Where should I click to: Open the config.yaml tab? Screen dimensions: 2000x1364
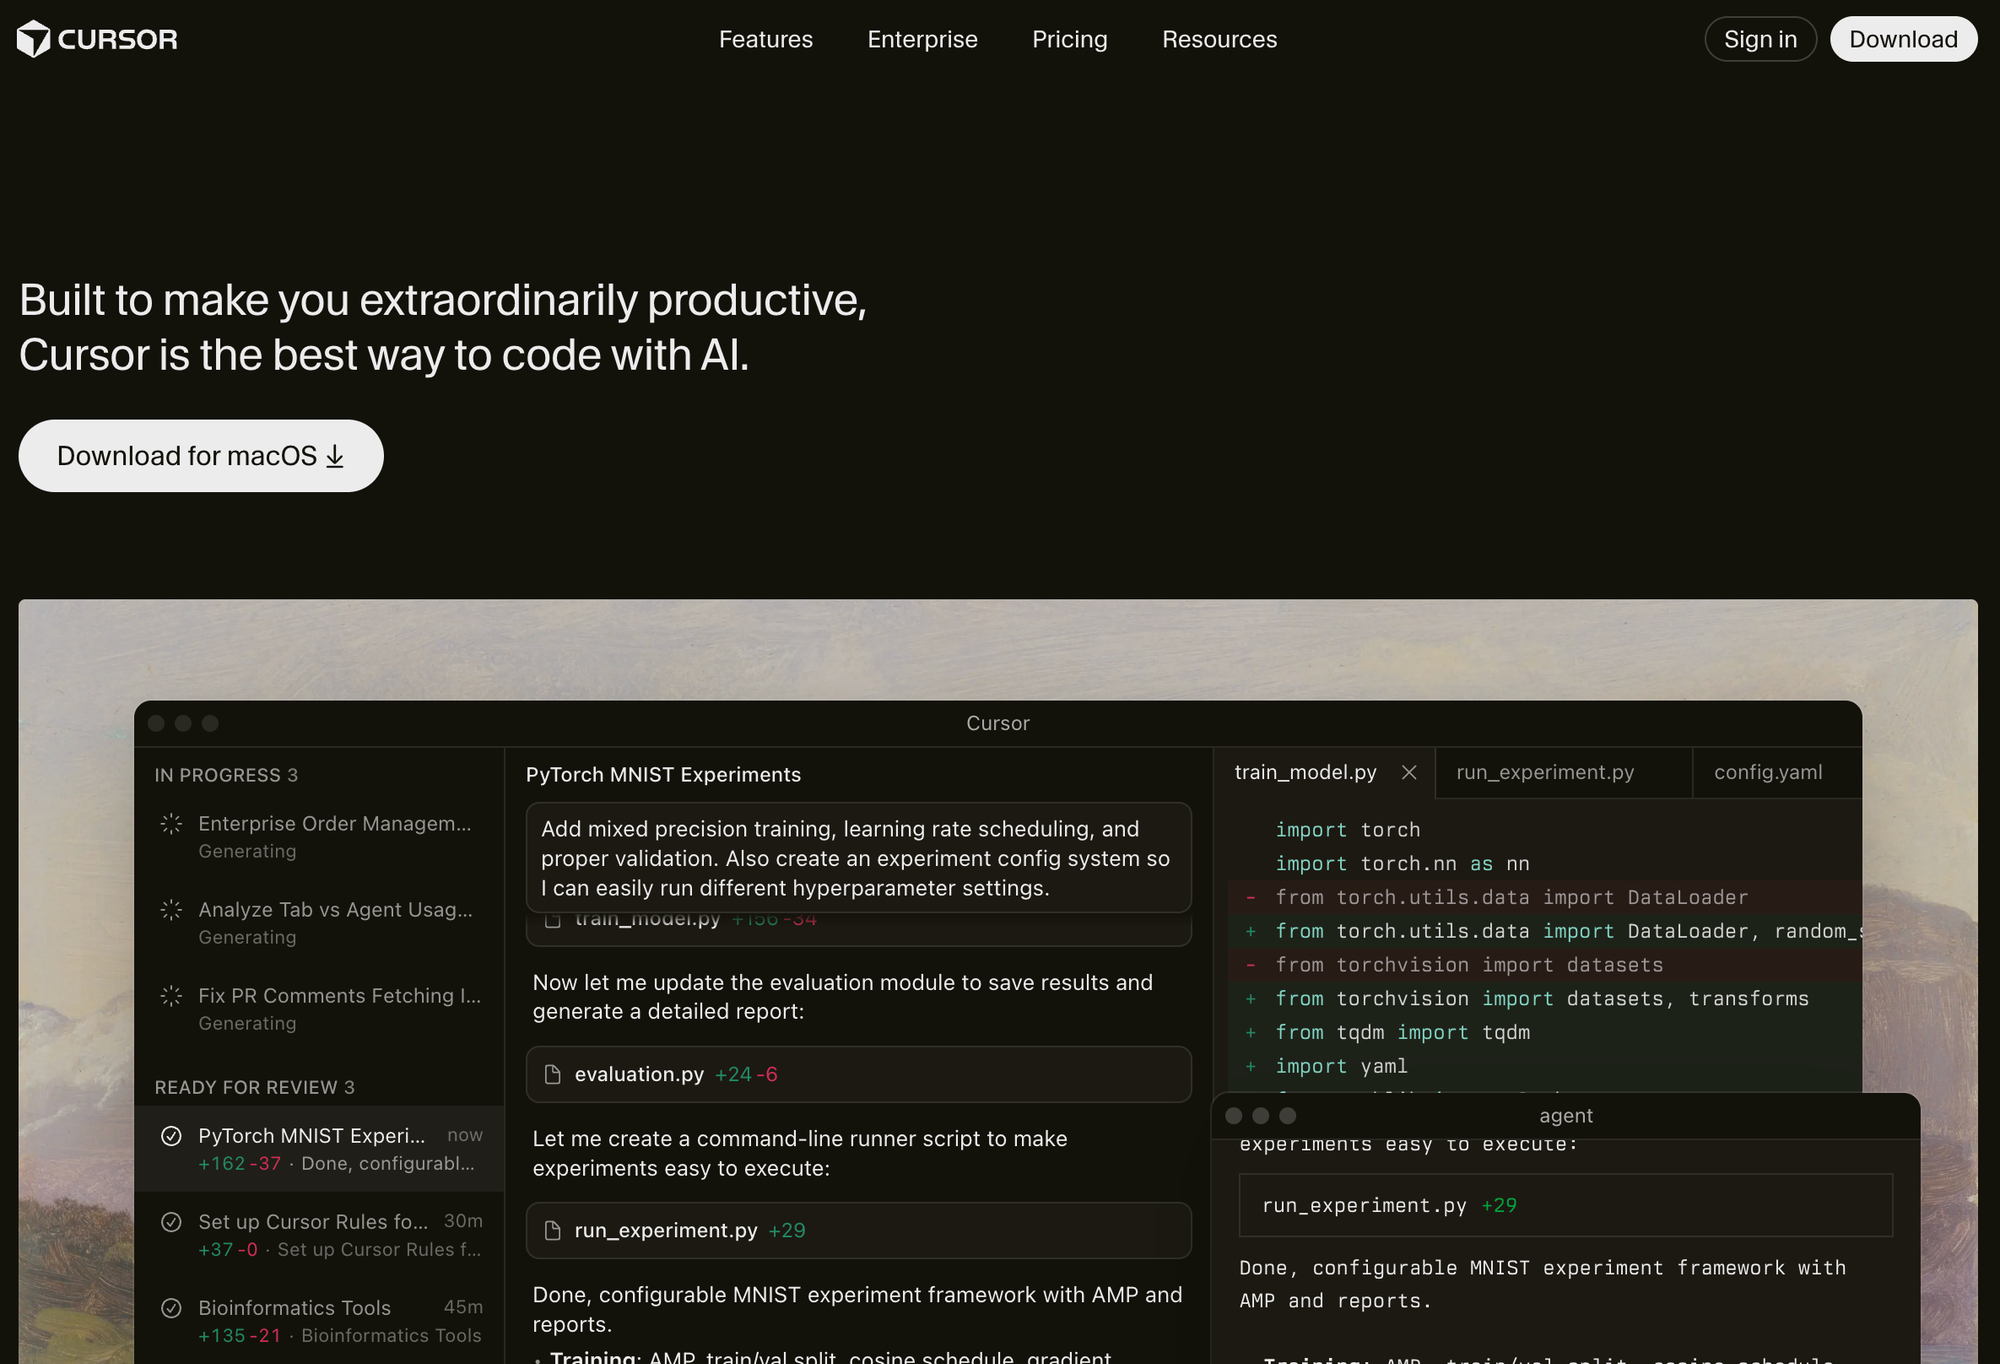point(1768,772)
